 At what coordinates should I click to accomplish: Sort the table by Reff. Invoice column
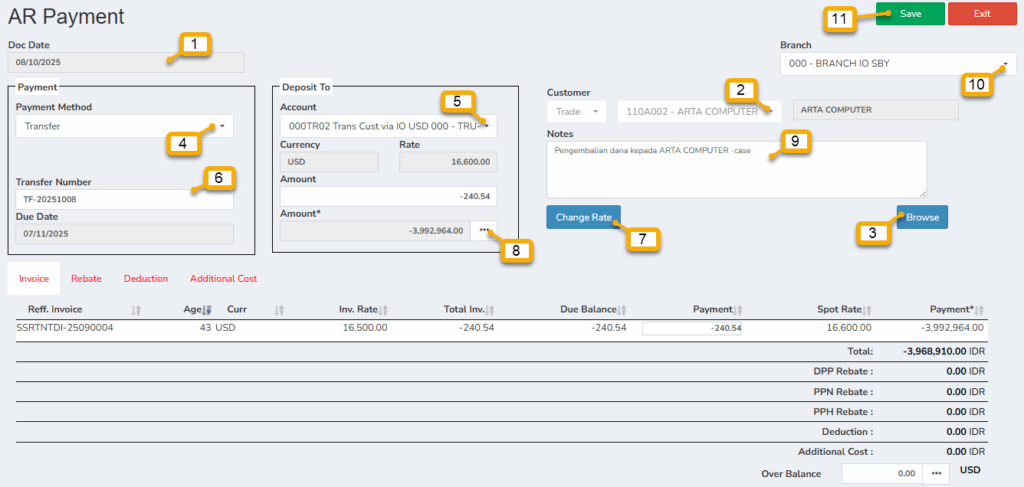click(136, 311)
